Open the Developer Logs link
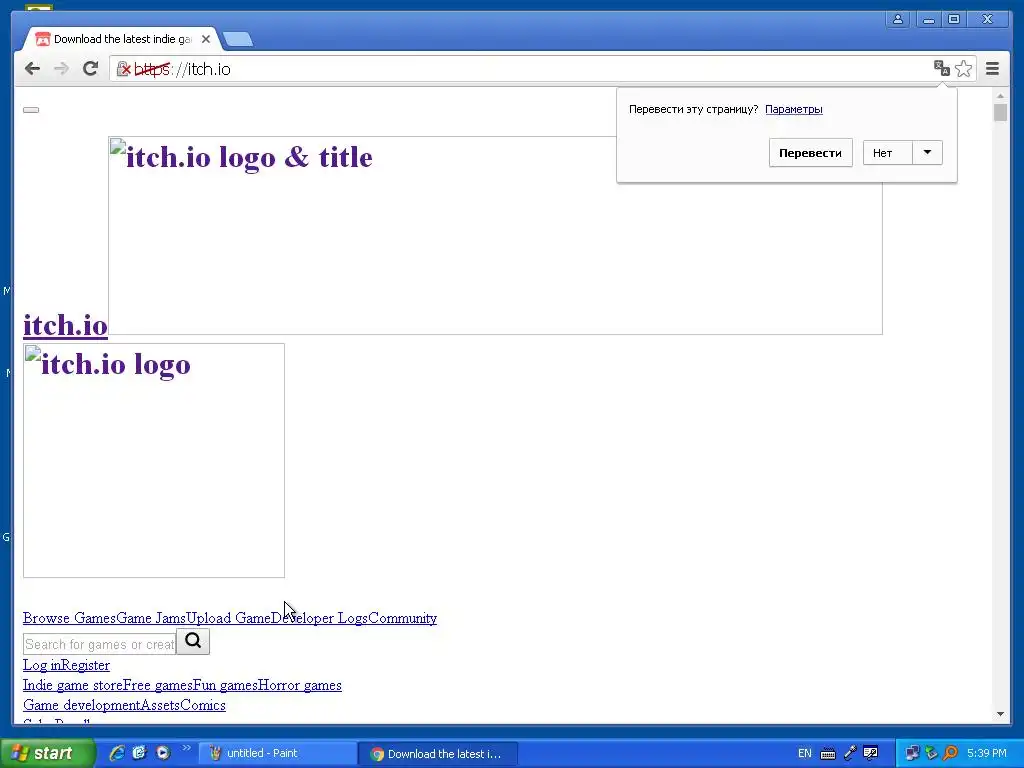1024x768 pixels. [319, 618]
